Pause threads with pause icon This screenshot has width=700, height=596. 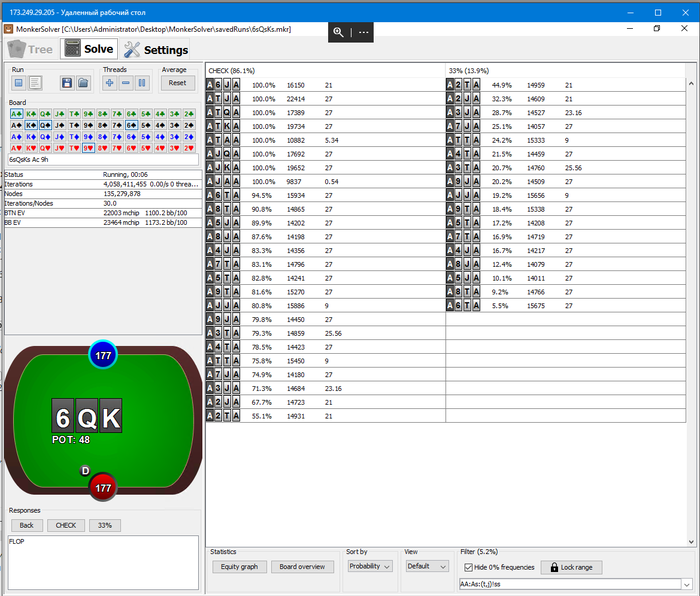142,83
